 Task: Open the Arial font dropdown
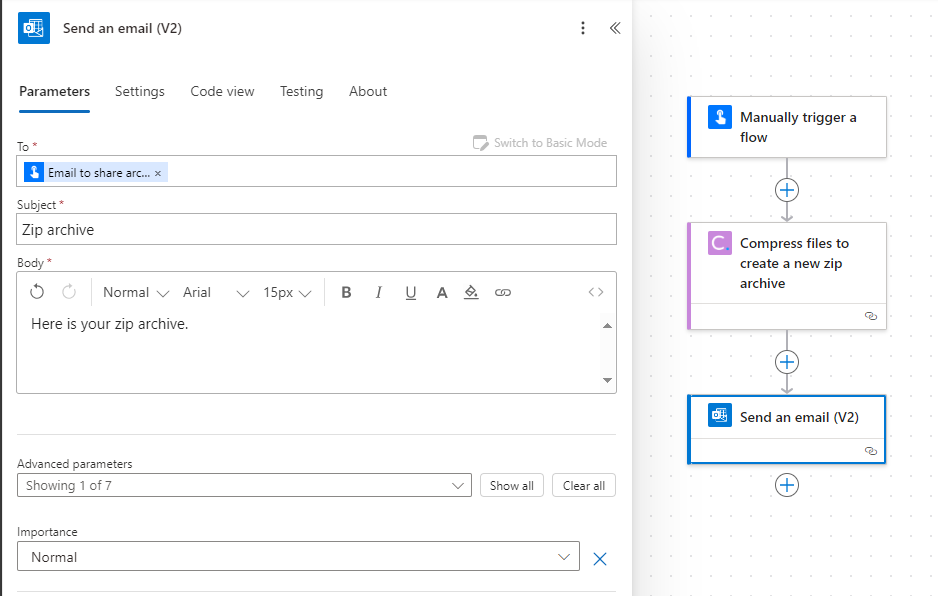[x=215, y=292]
